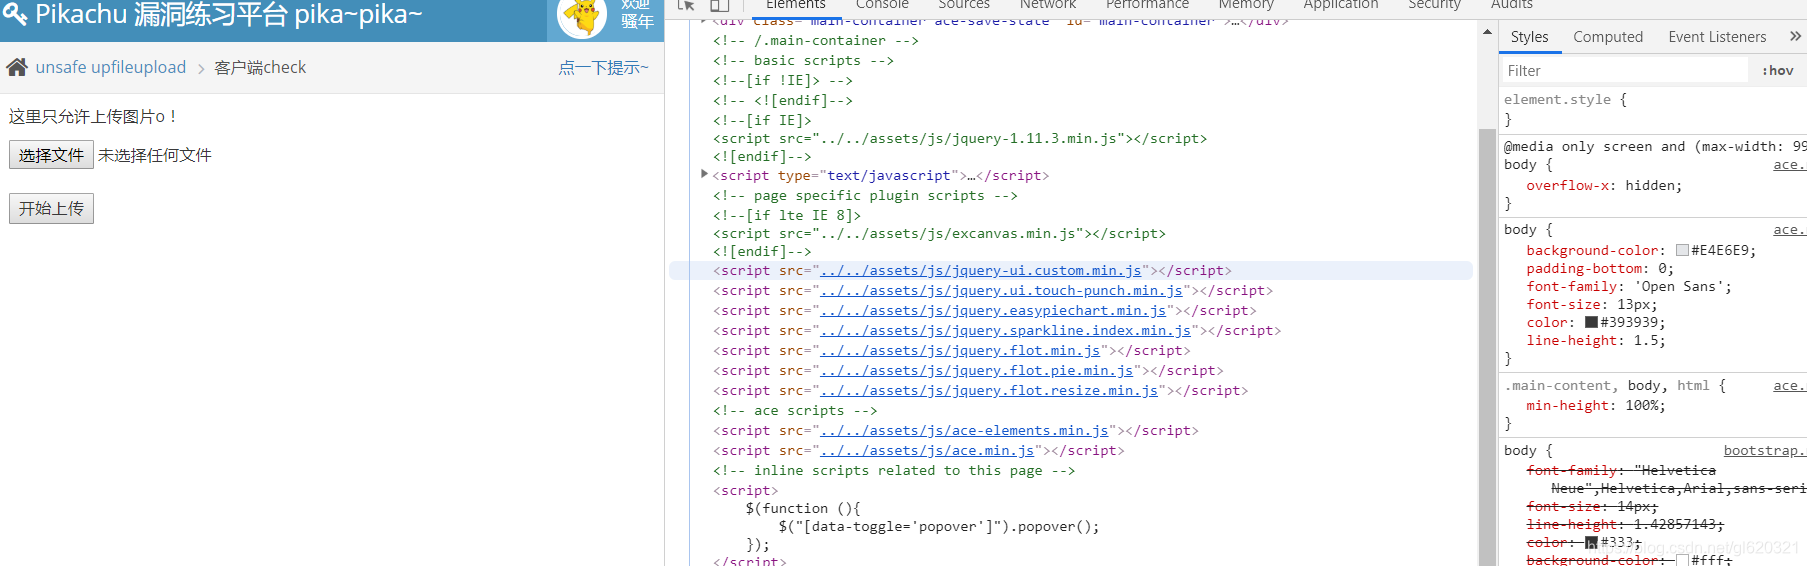Click the key icon beside Pikachu title

(14, 14)
